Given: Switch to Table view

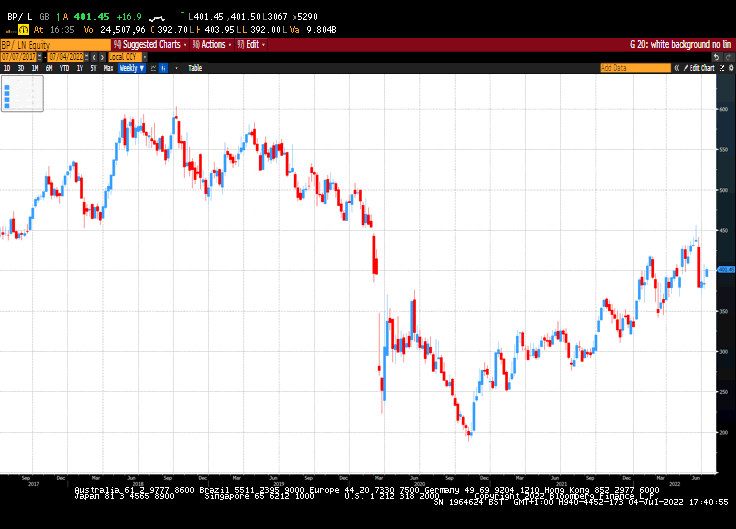Looking at the screenshot, I should pyautogui.click(x=195, y=68).
